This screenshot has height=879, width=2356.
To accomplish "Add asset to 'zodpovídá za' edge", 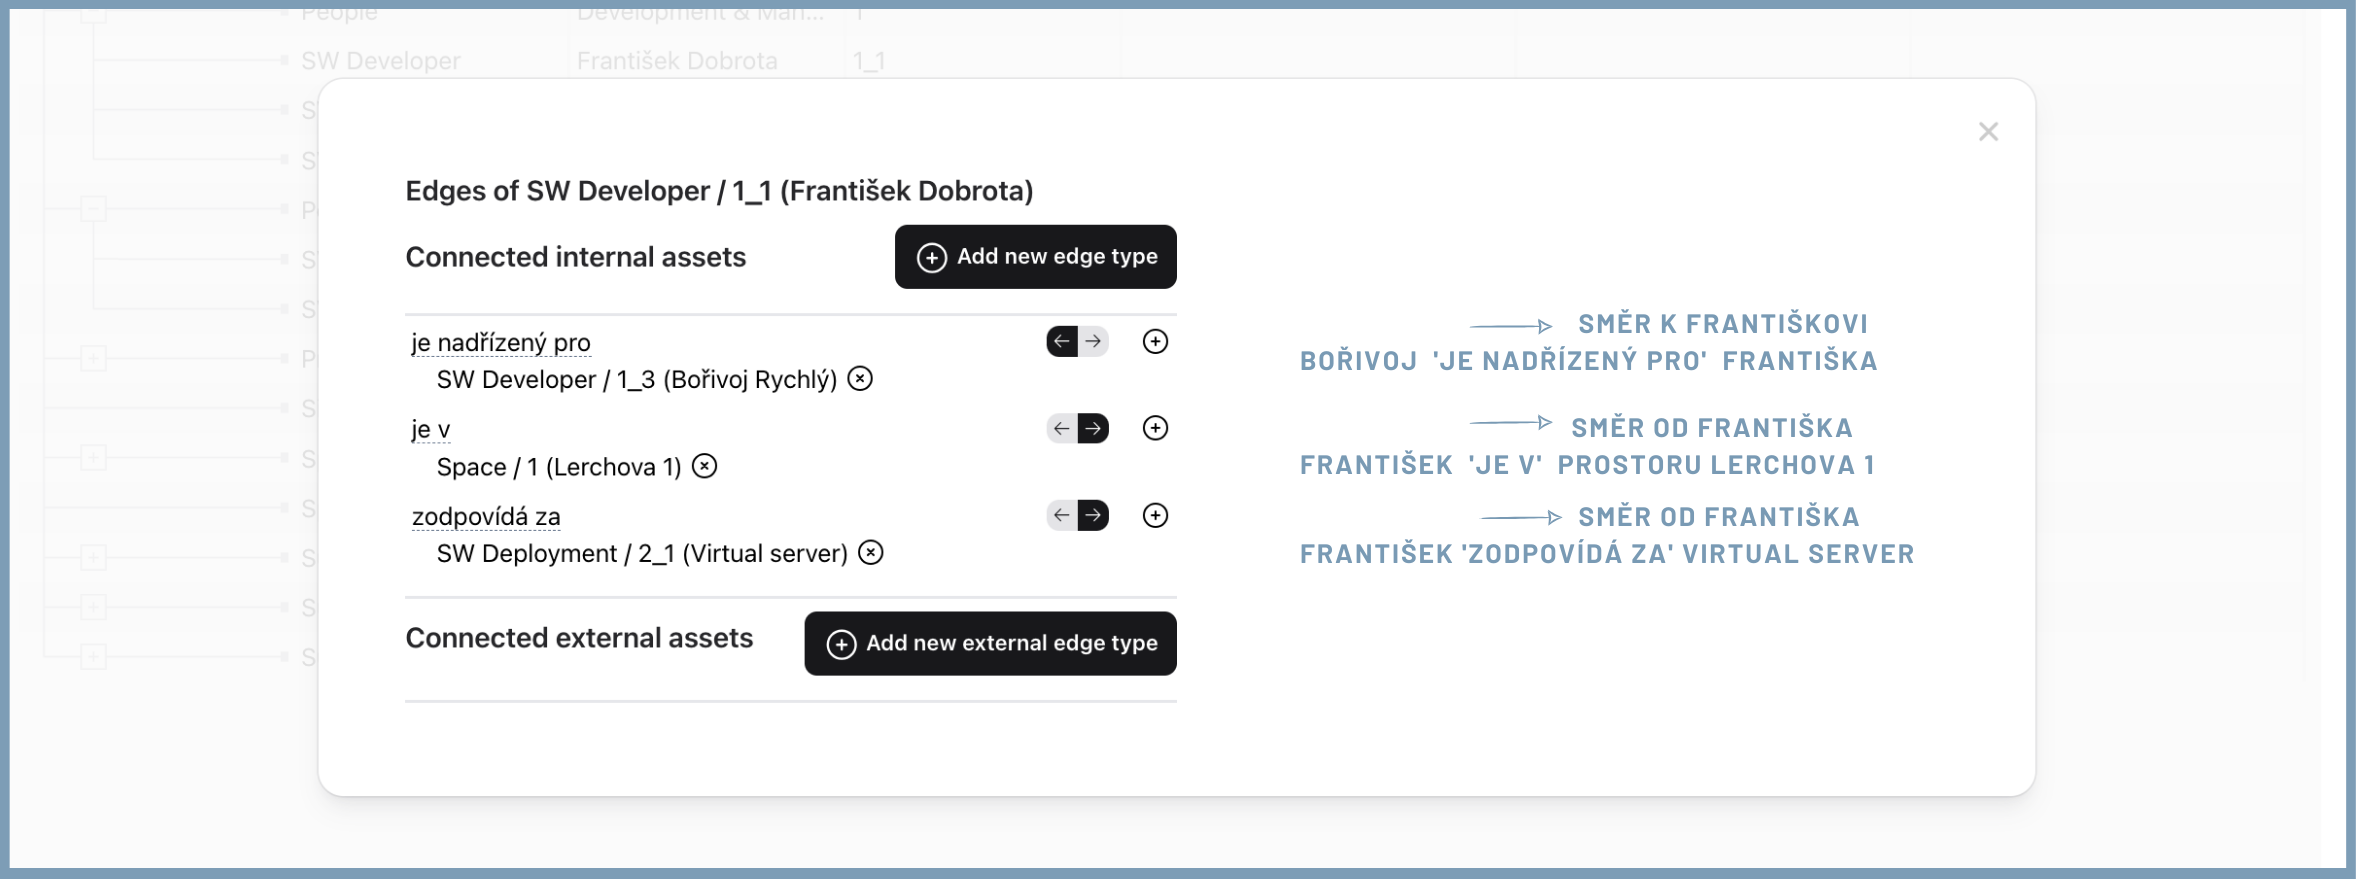I will click(1155, 516).
